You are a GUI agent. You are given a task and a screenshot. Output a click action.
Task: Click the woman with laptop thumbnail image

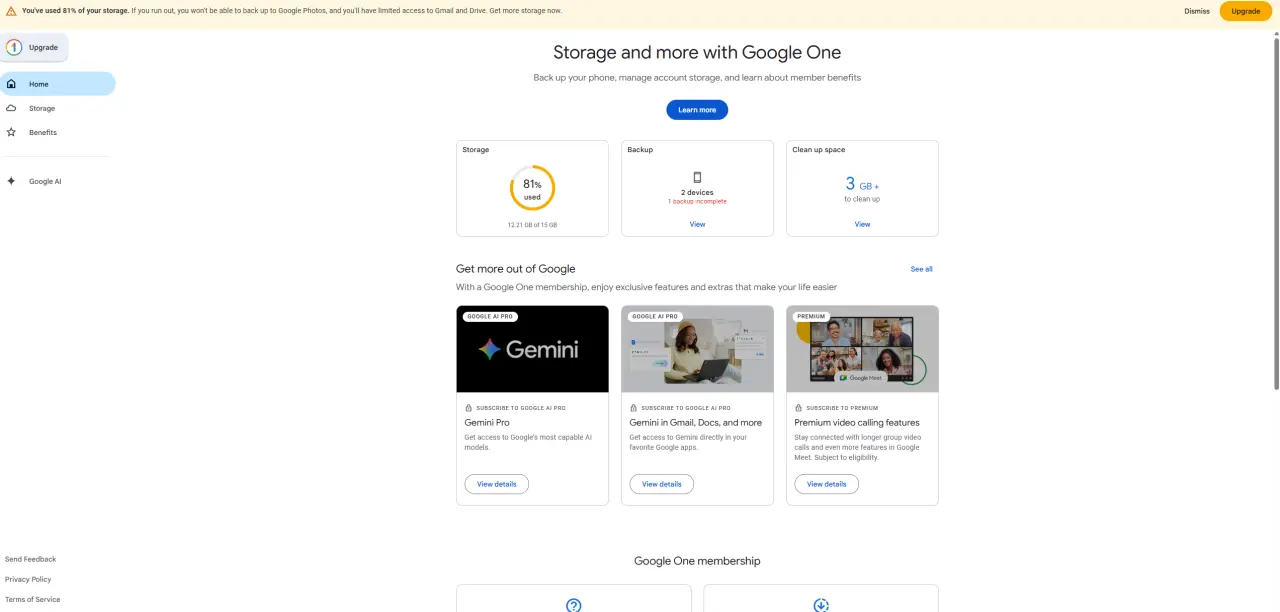coord(697,349)
